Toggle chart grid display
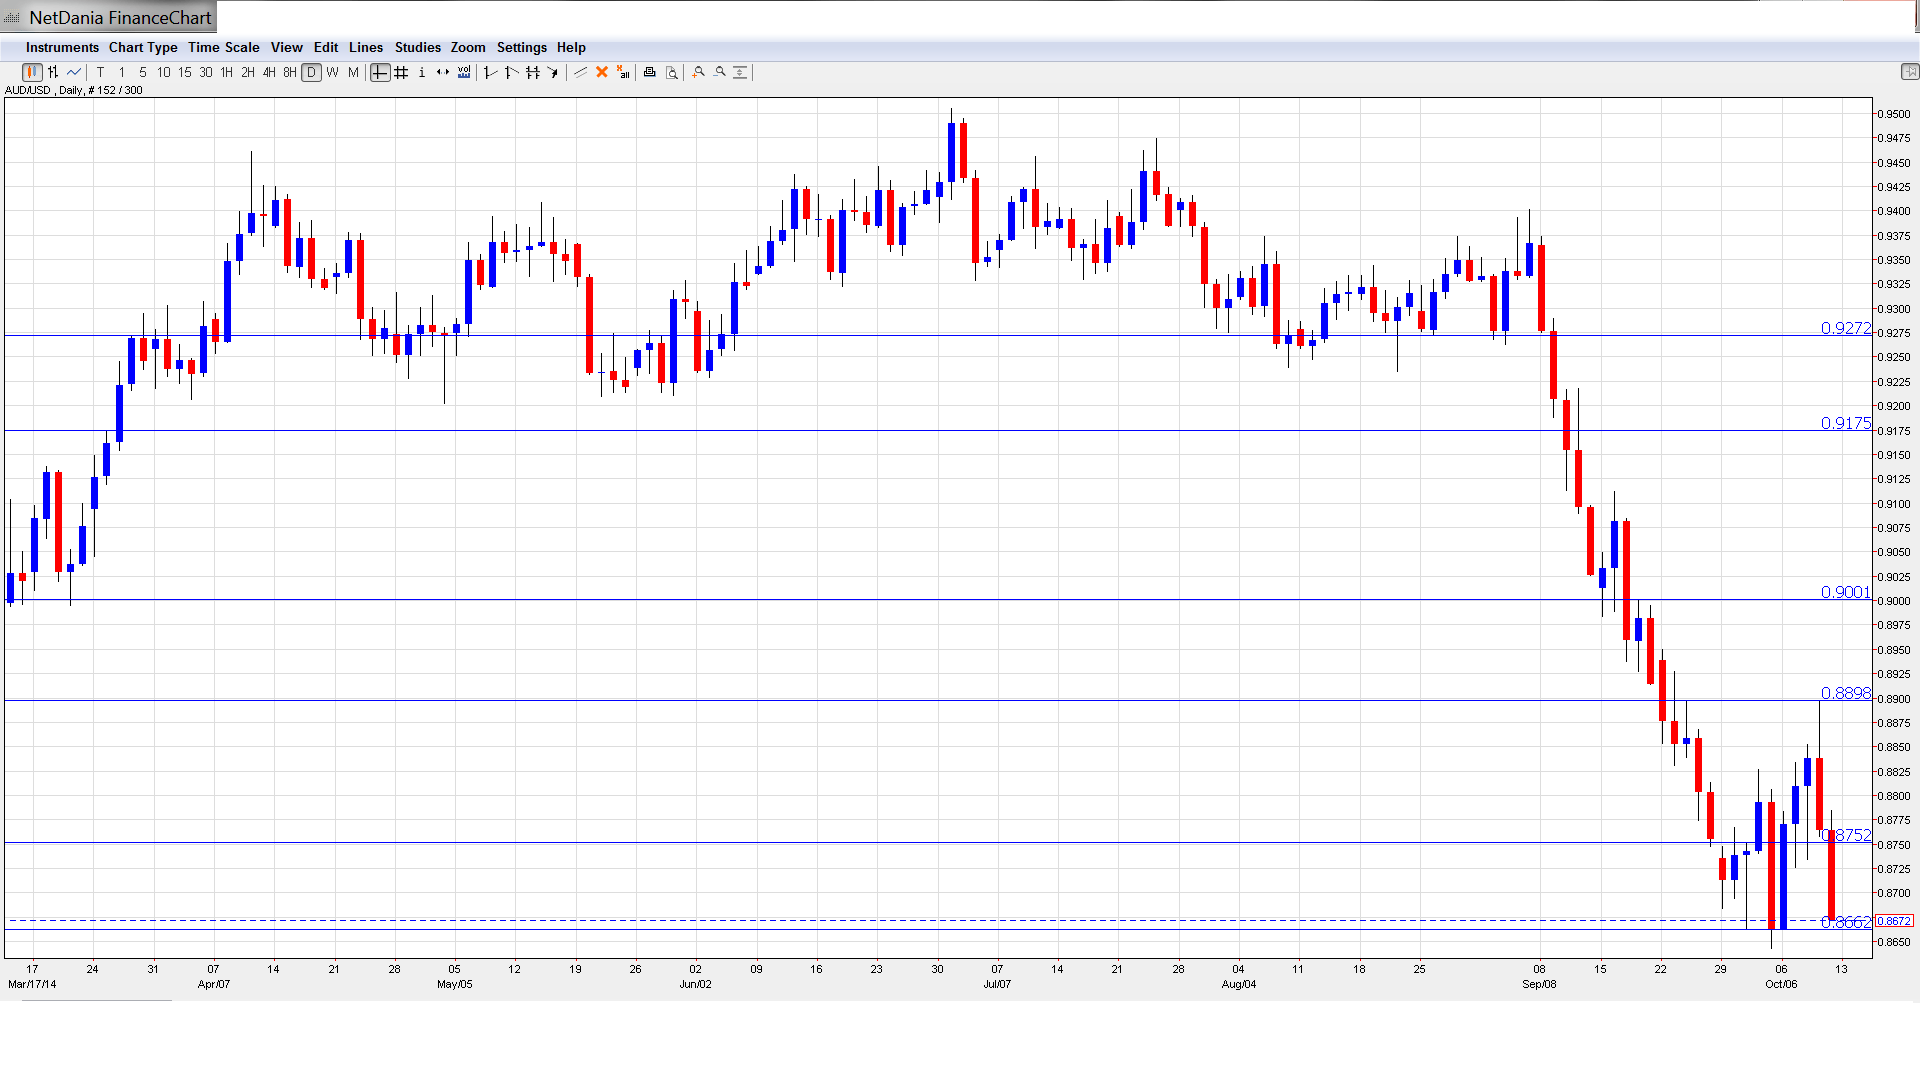This screenshot has height=1080, width=1920. tap(401, 72)
